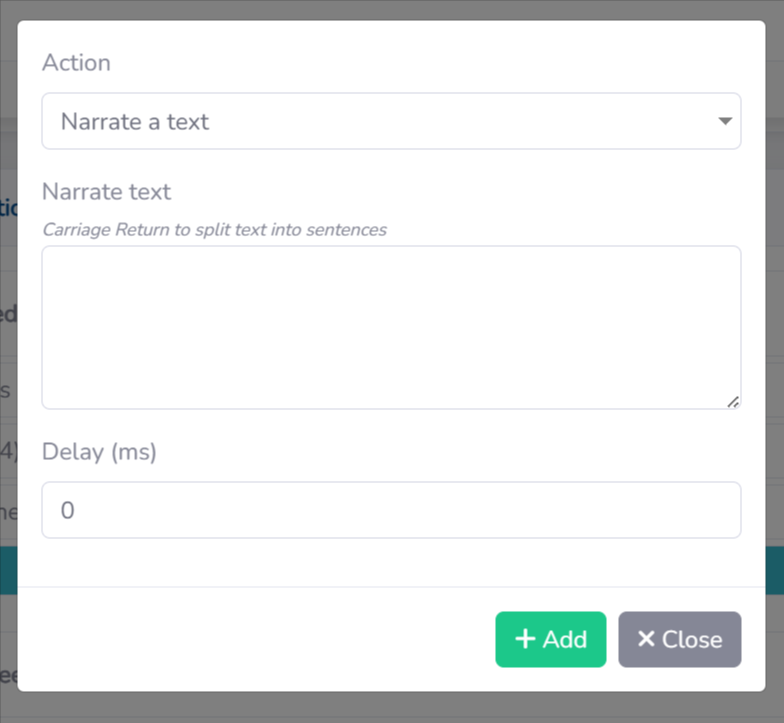Grab the textarea resize handle corner
Screen dimensions: 784x723
733,401
